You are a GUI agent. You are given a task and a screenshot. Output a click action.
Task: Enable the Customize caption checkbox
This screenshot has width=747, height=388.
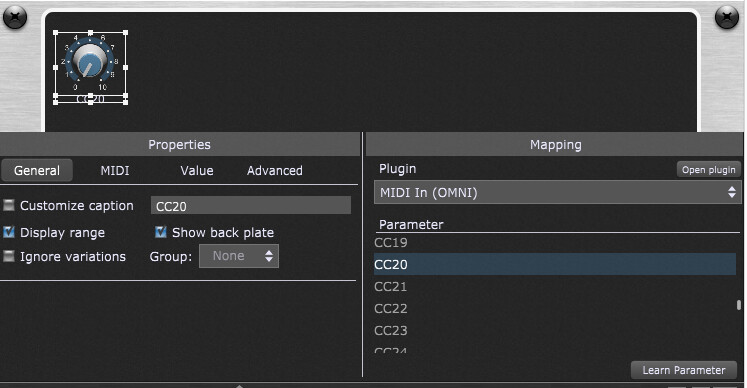(9, 205)
